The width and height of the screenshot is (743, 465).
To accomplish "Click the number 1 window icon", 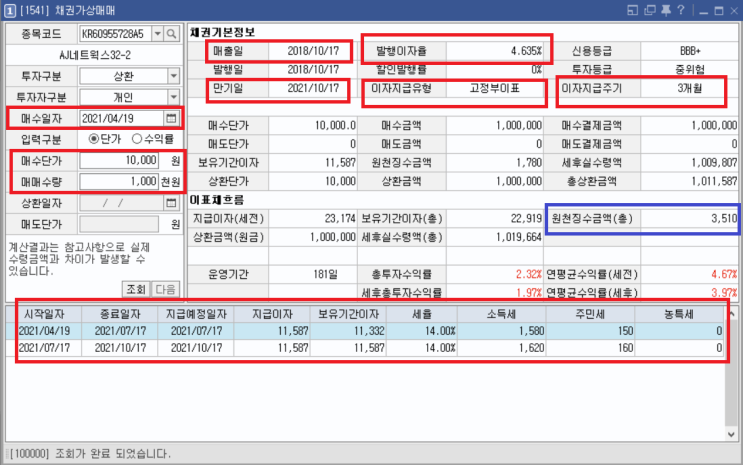I will 9,10.
